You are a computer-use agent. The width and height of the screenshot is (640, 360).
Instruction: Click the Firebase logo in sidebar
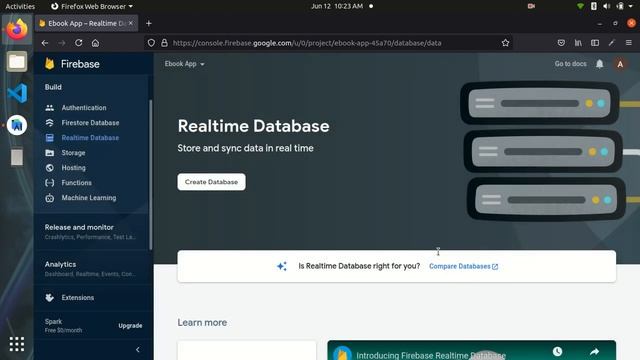[50, 64]
